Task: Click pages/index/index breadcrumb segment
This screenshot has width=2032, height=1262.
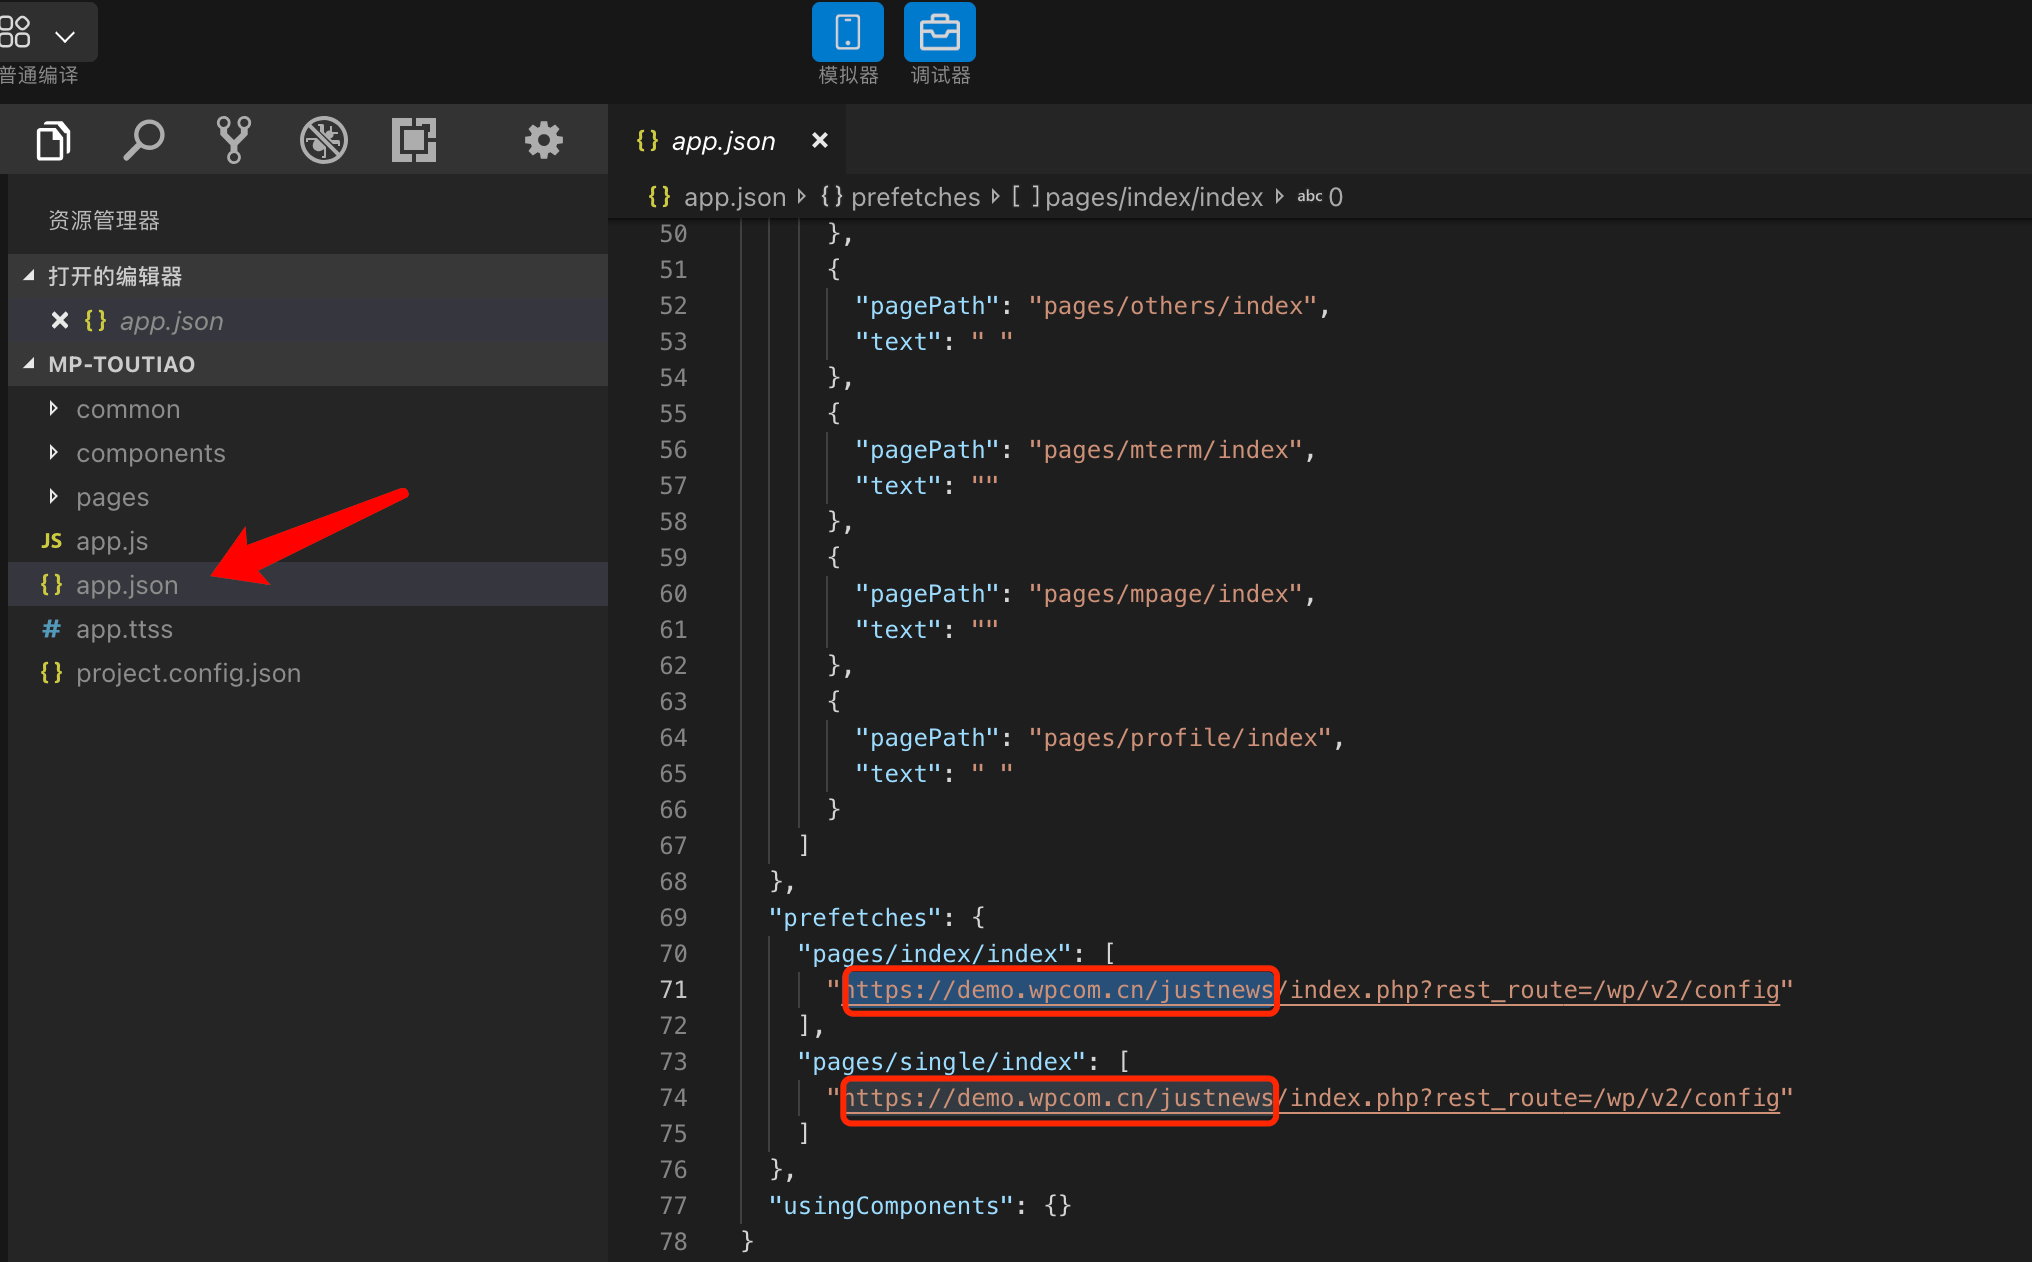Action: 1137,197
